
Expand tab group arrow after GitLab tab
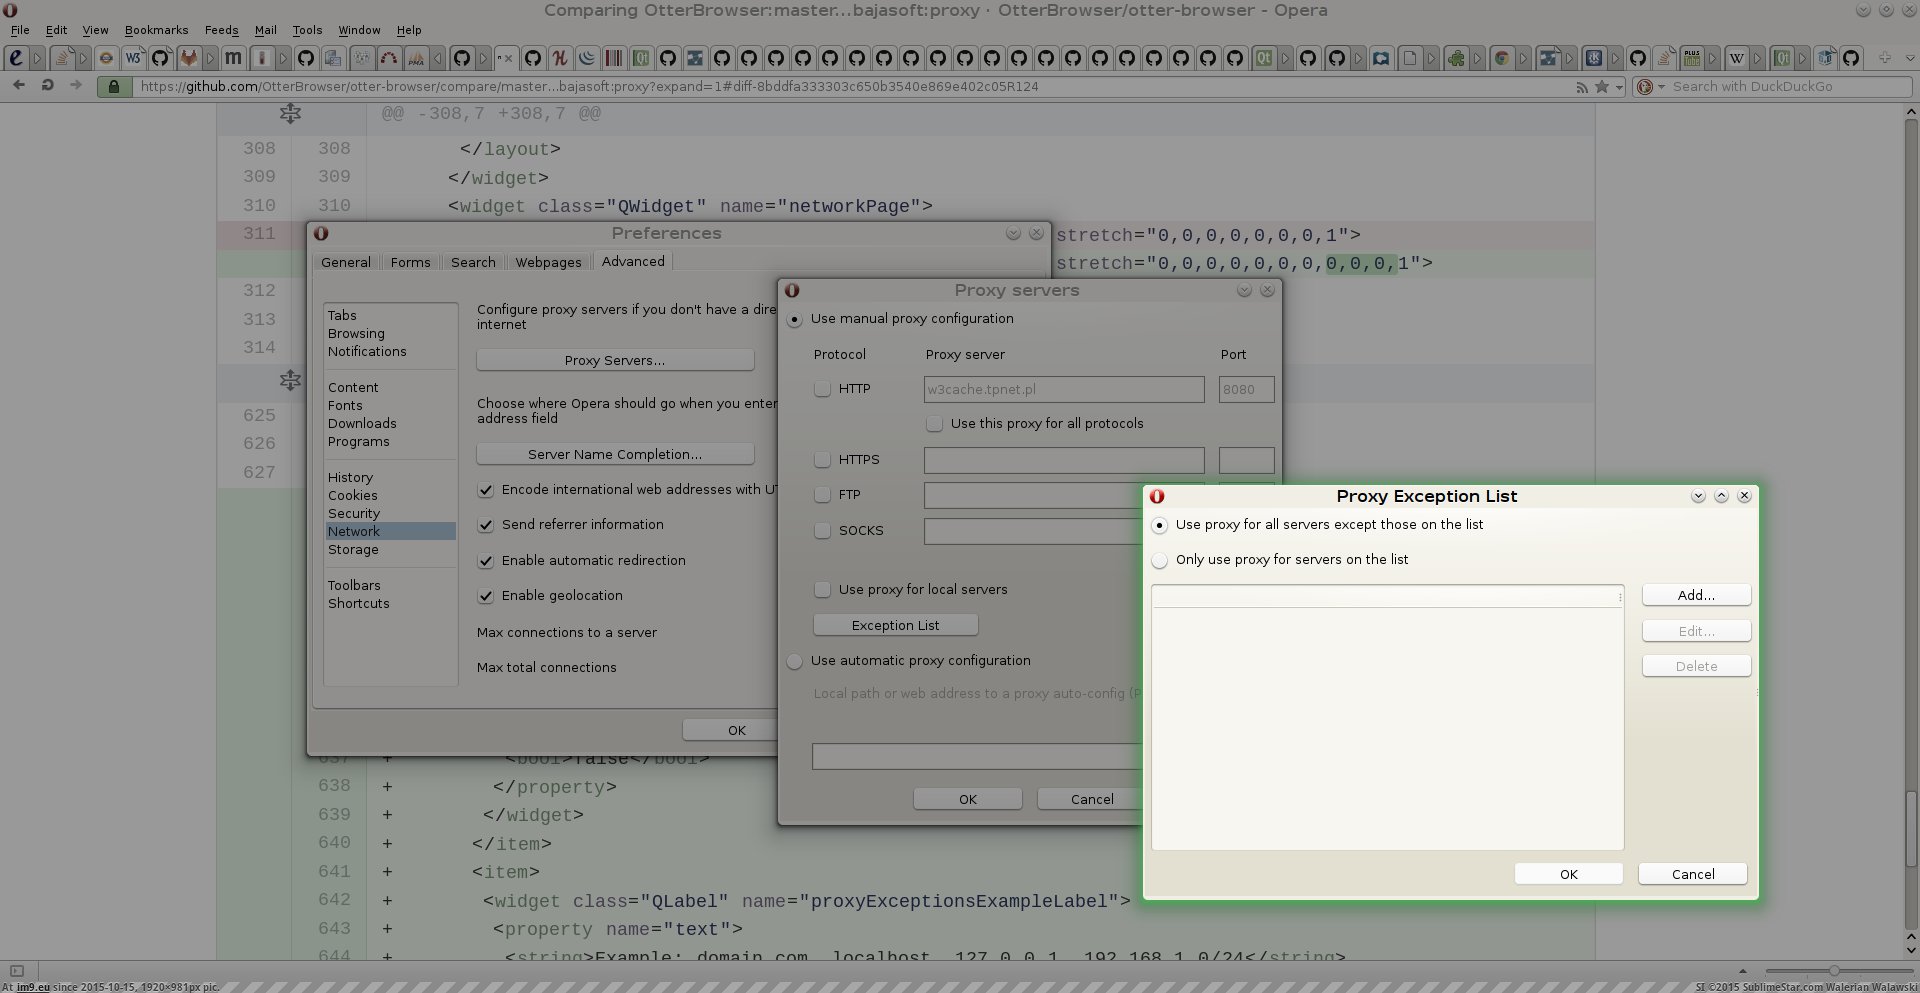tap(210, 58)
